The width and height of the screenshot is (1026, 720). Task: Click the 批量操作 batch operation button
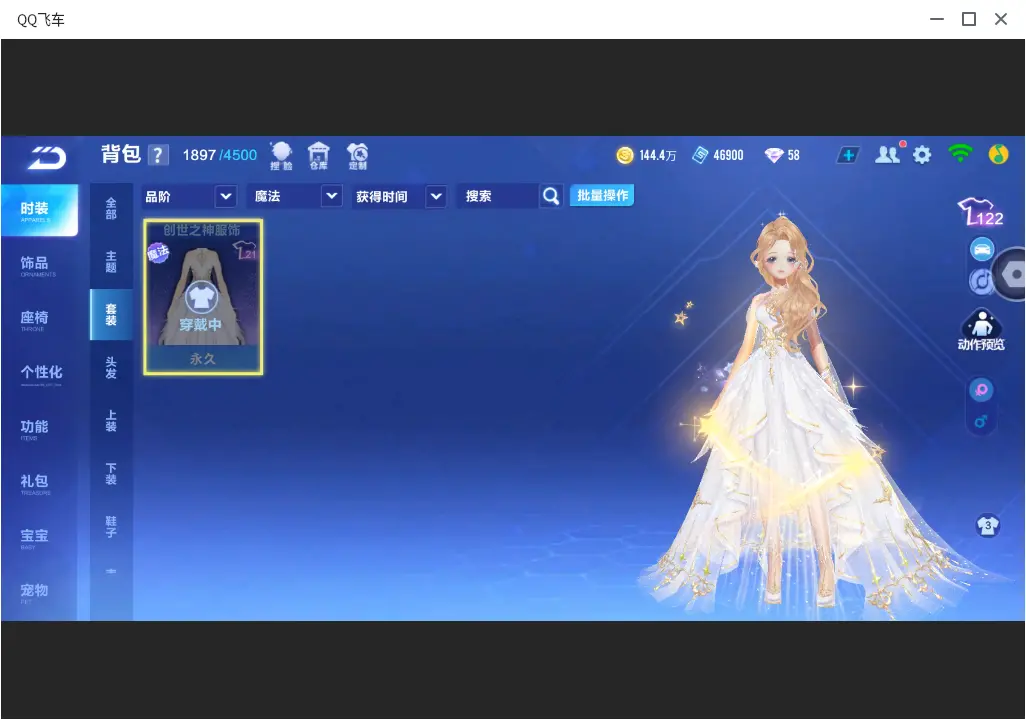[x=602, y=195]
